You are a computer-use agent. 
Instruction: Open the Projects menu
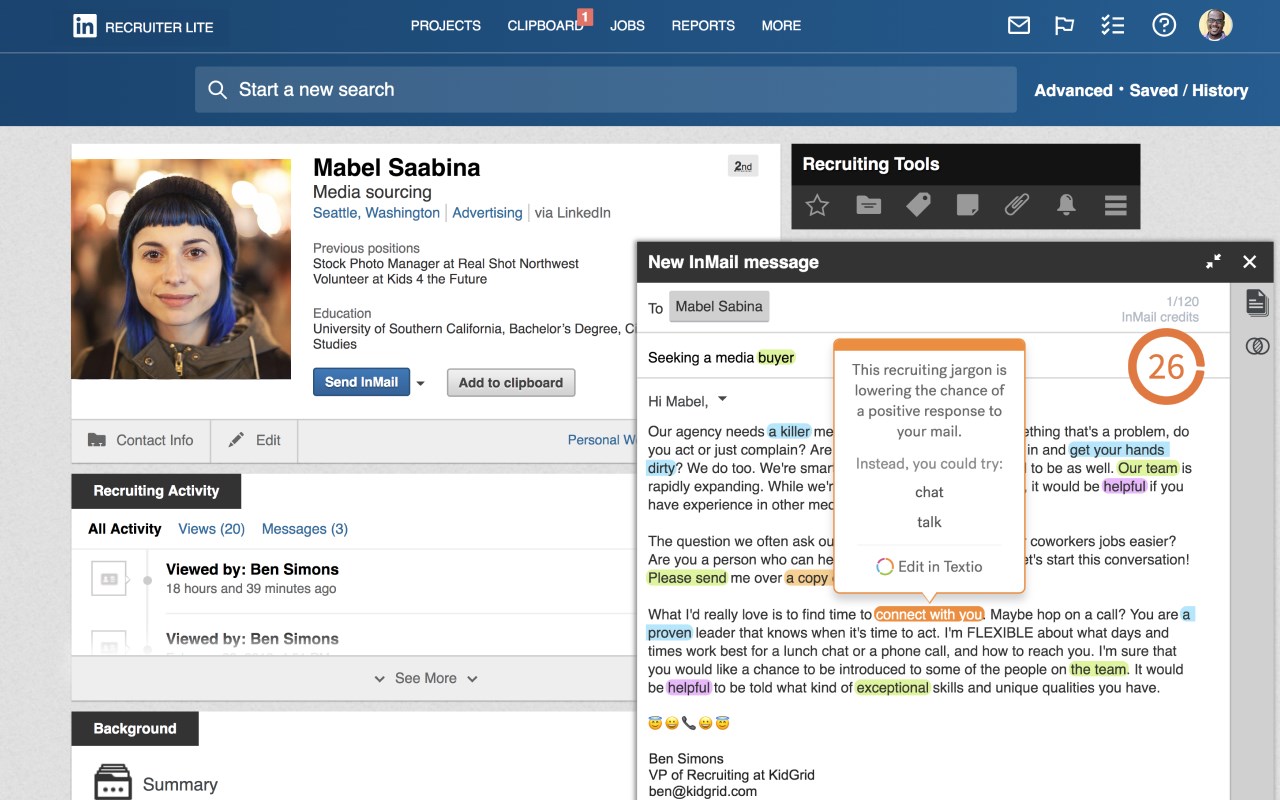(445, 26)
